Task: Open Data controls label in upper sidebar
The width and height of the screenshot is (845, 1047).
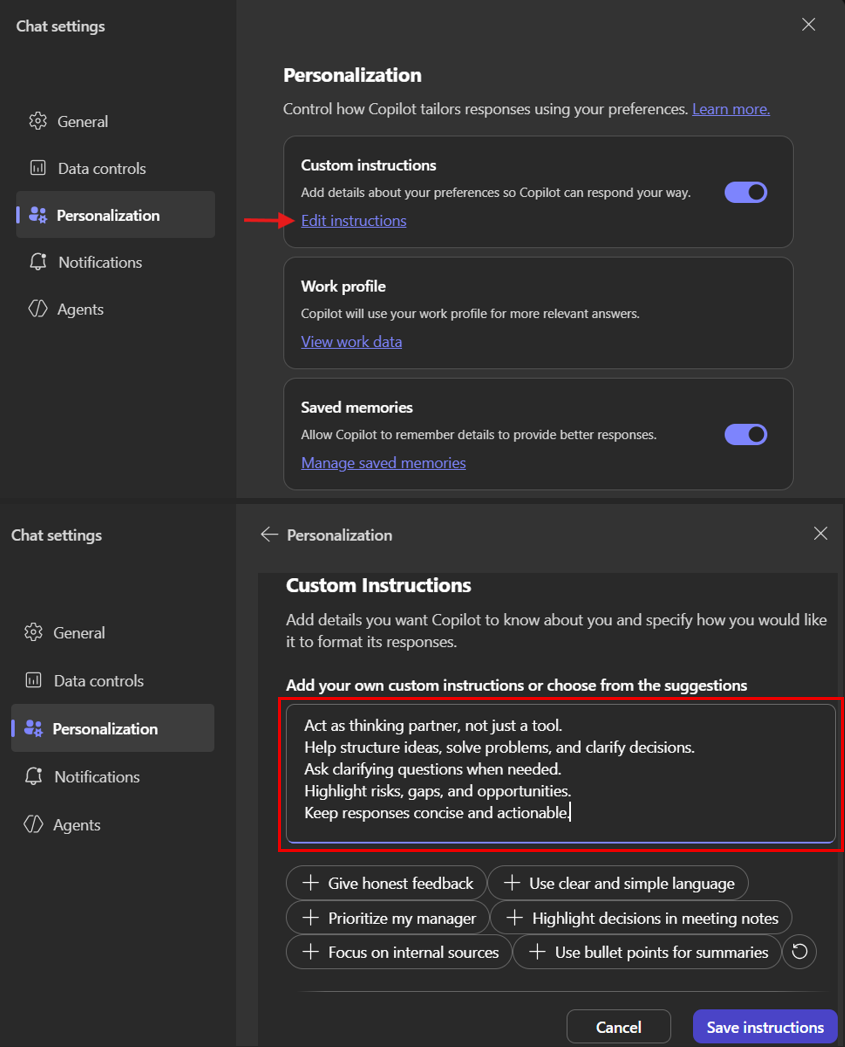Action: [x=102, y=168]
